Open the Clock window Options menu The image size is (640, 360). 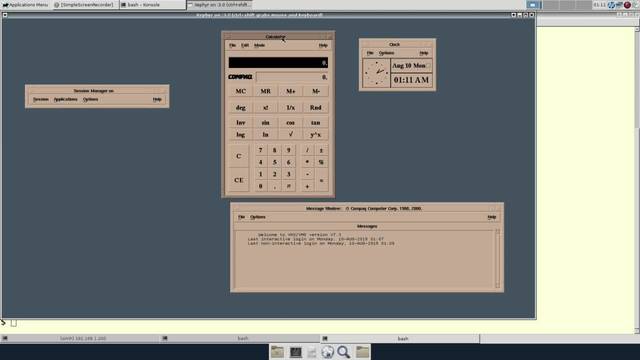click(x=386, y=53)
